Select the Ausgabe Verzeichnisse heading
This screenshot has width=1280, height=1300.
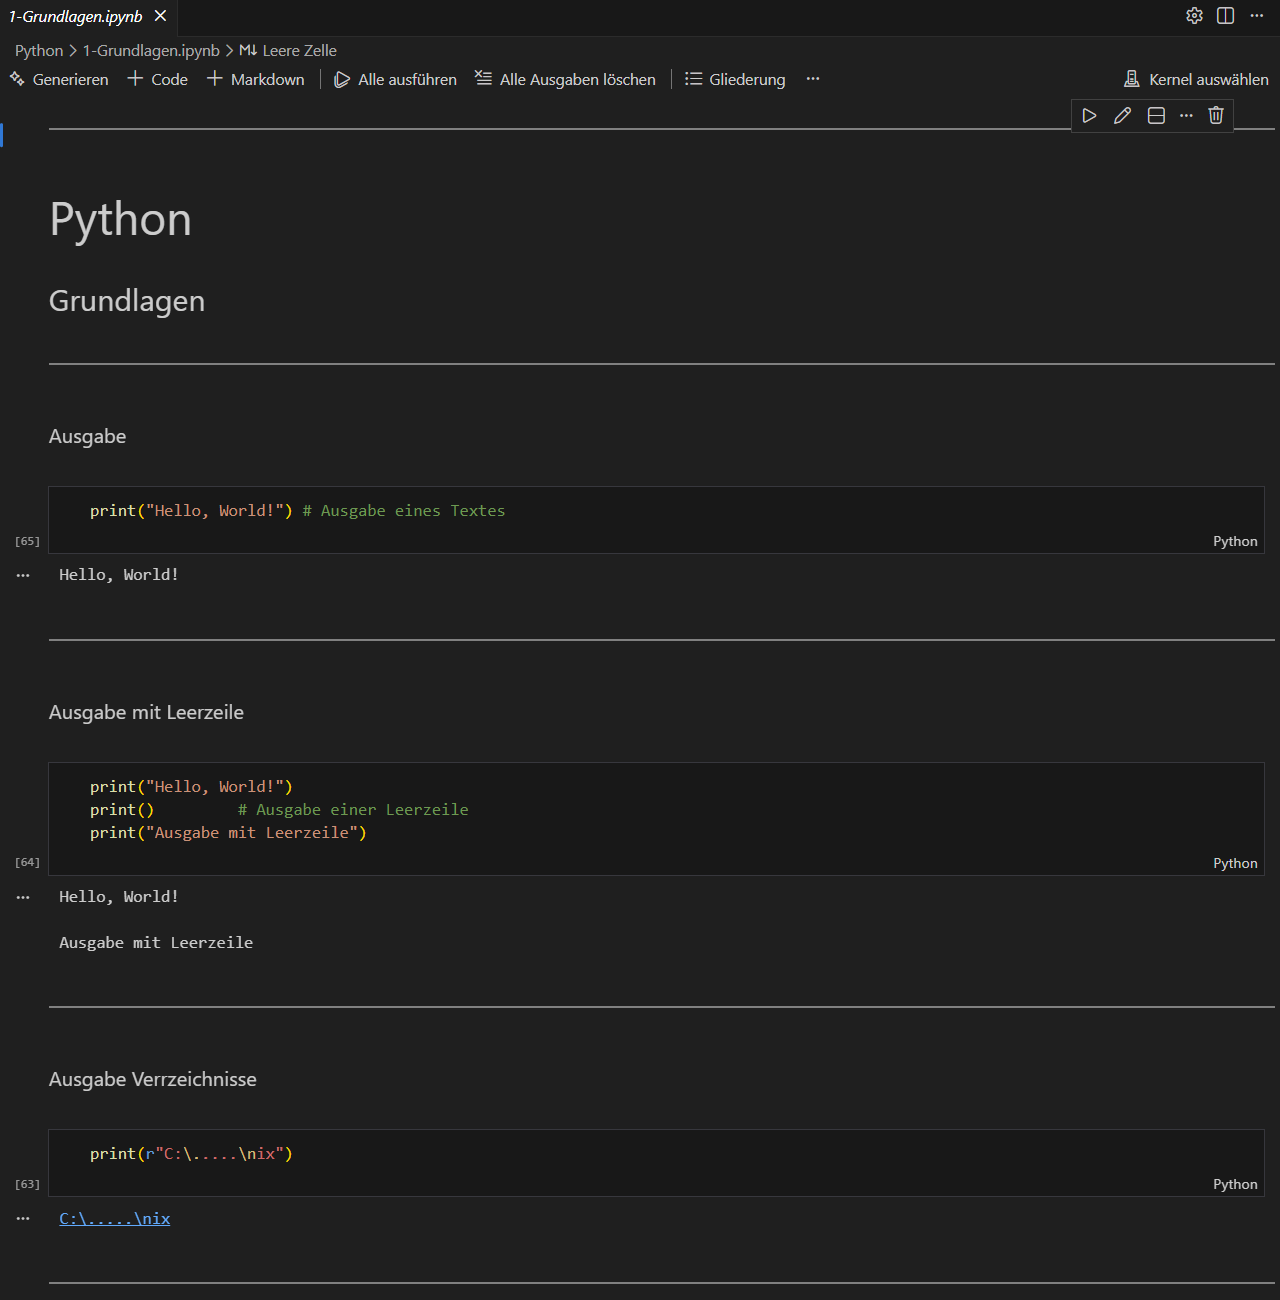tap(153, 1079)
